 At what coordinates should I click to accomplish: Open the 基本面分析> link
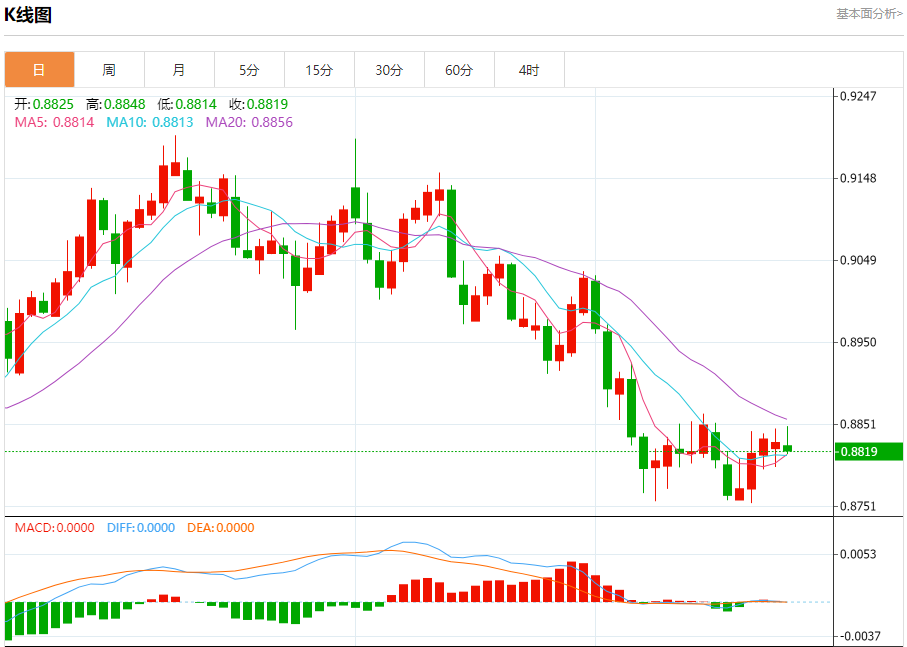pos(869,13)
